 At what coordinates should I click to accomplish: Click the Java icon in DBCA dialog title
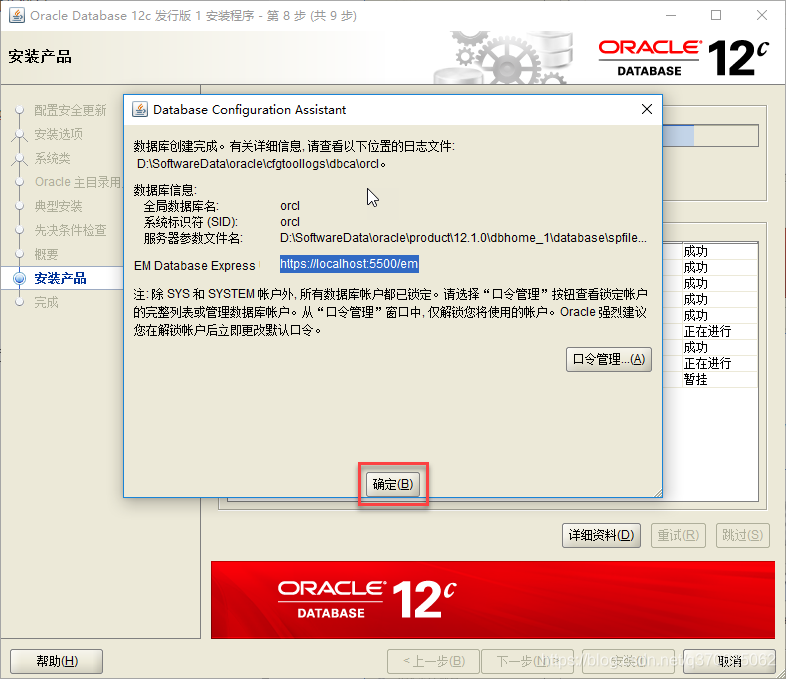coord(140,109)
